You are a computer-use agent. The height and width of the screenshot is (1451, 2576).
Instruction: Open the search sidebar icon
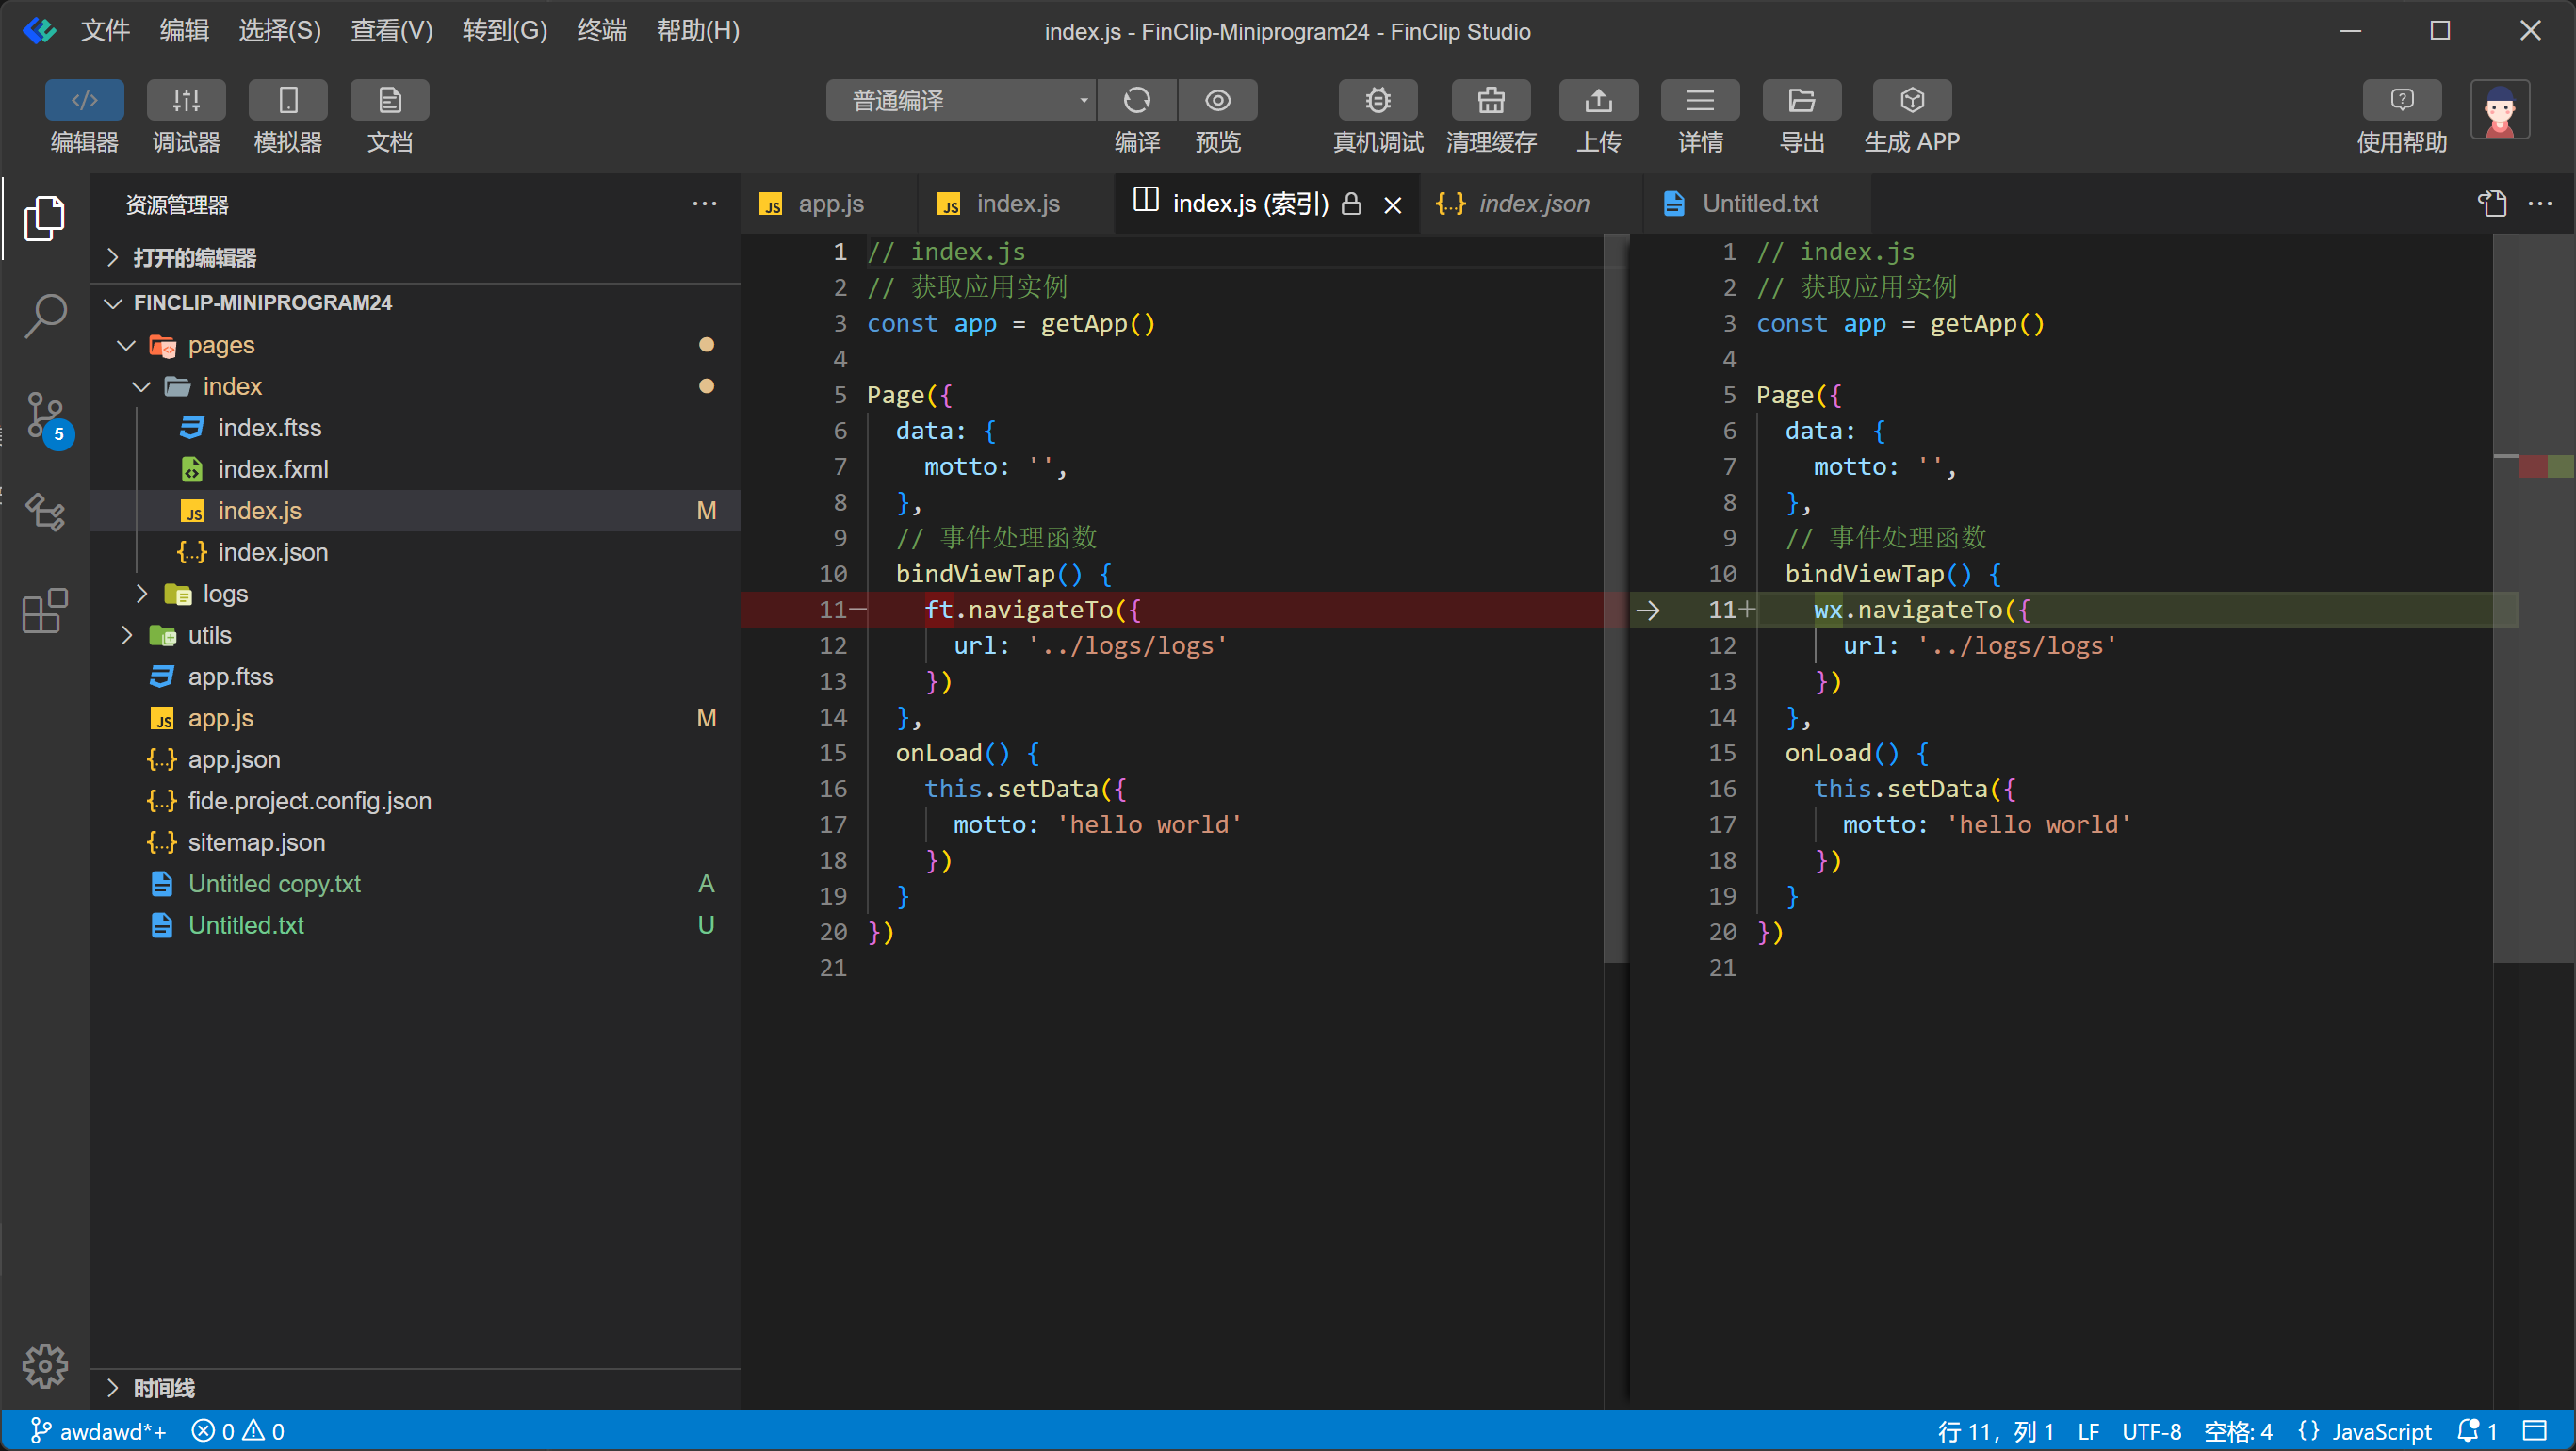point(46,316)
